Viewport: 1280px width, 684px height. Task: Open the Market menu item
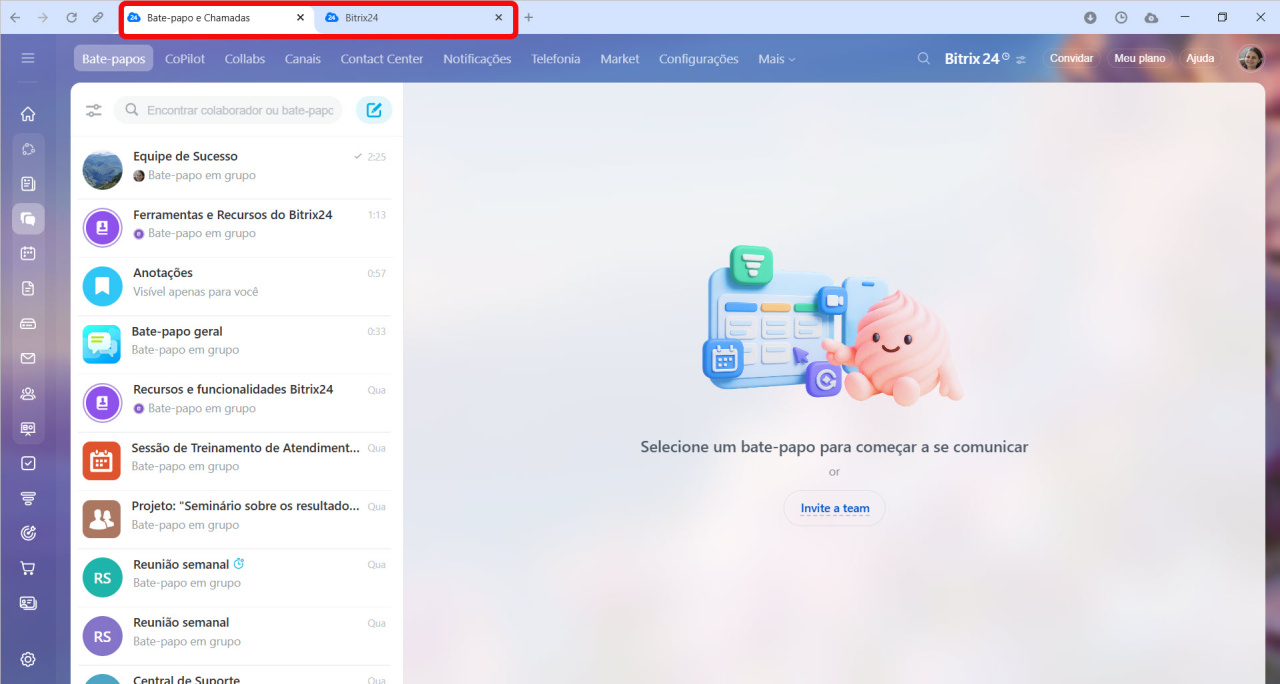[620, 59]
